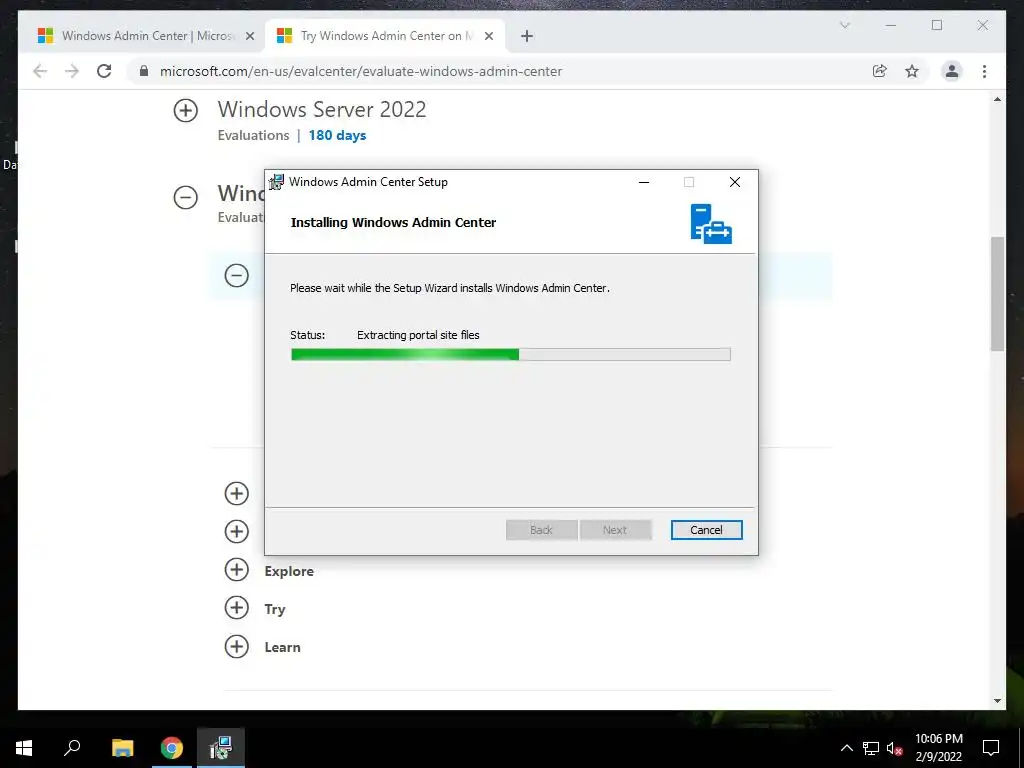Click the scrollbar up arrow
1024x768 pixels.
(x=997, y=99)
